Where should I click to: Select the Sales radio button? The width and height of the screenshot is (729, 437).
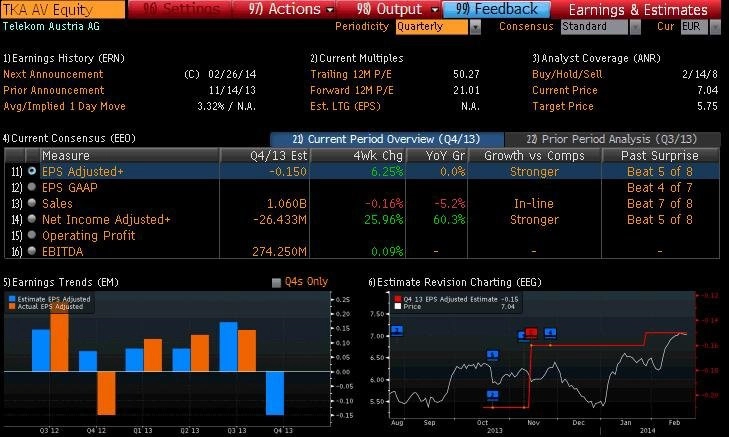pyautogui.click(x=32, y=203)
